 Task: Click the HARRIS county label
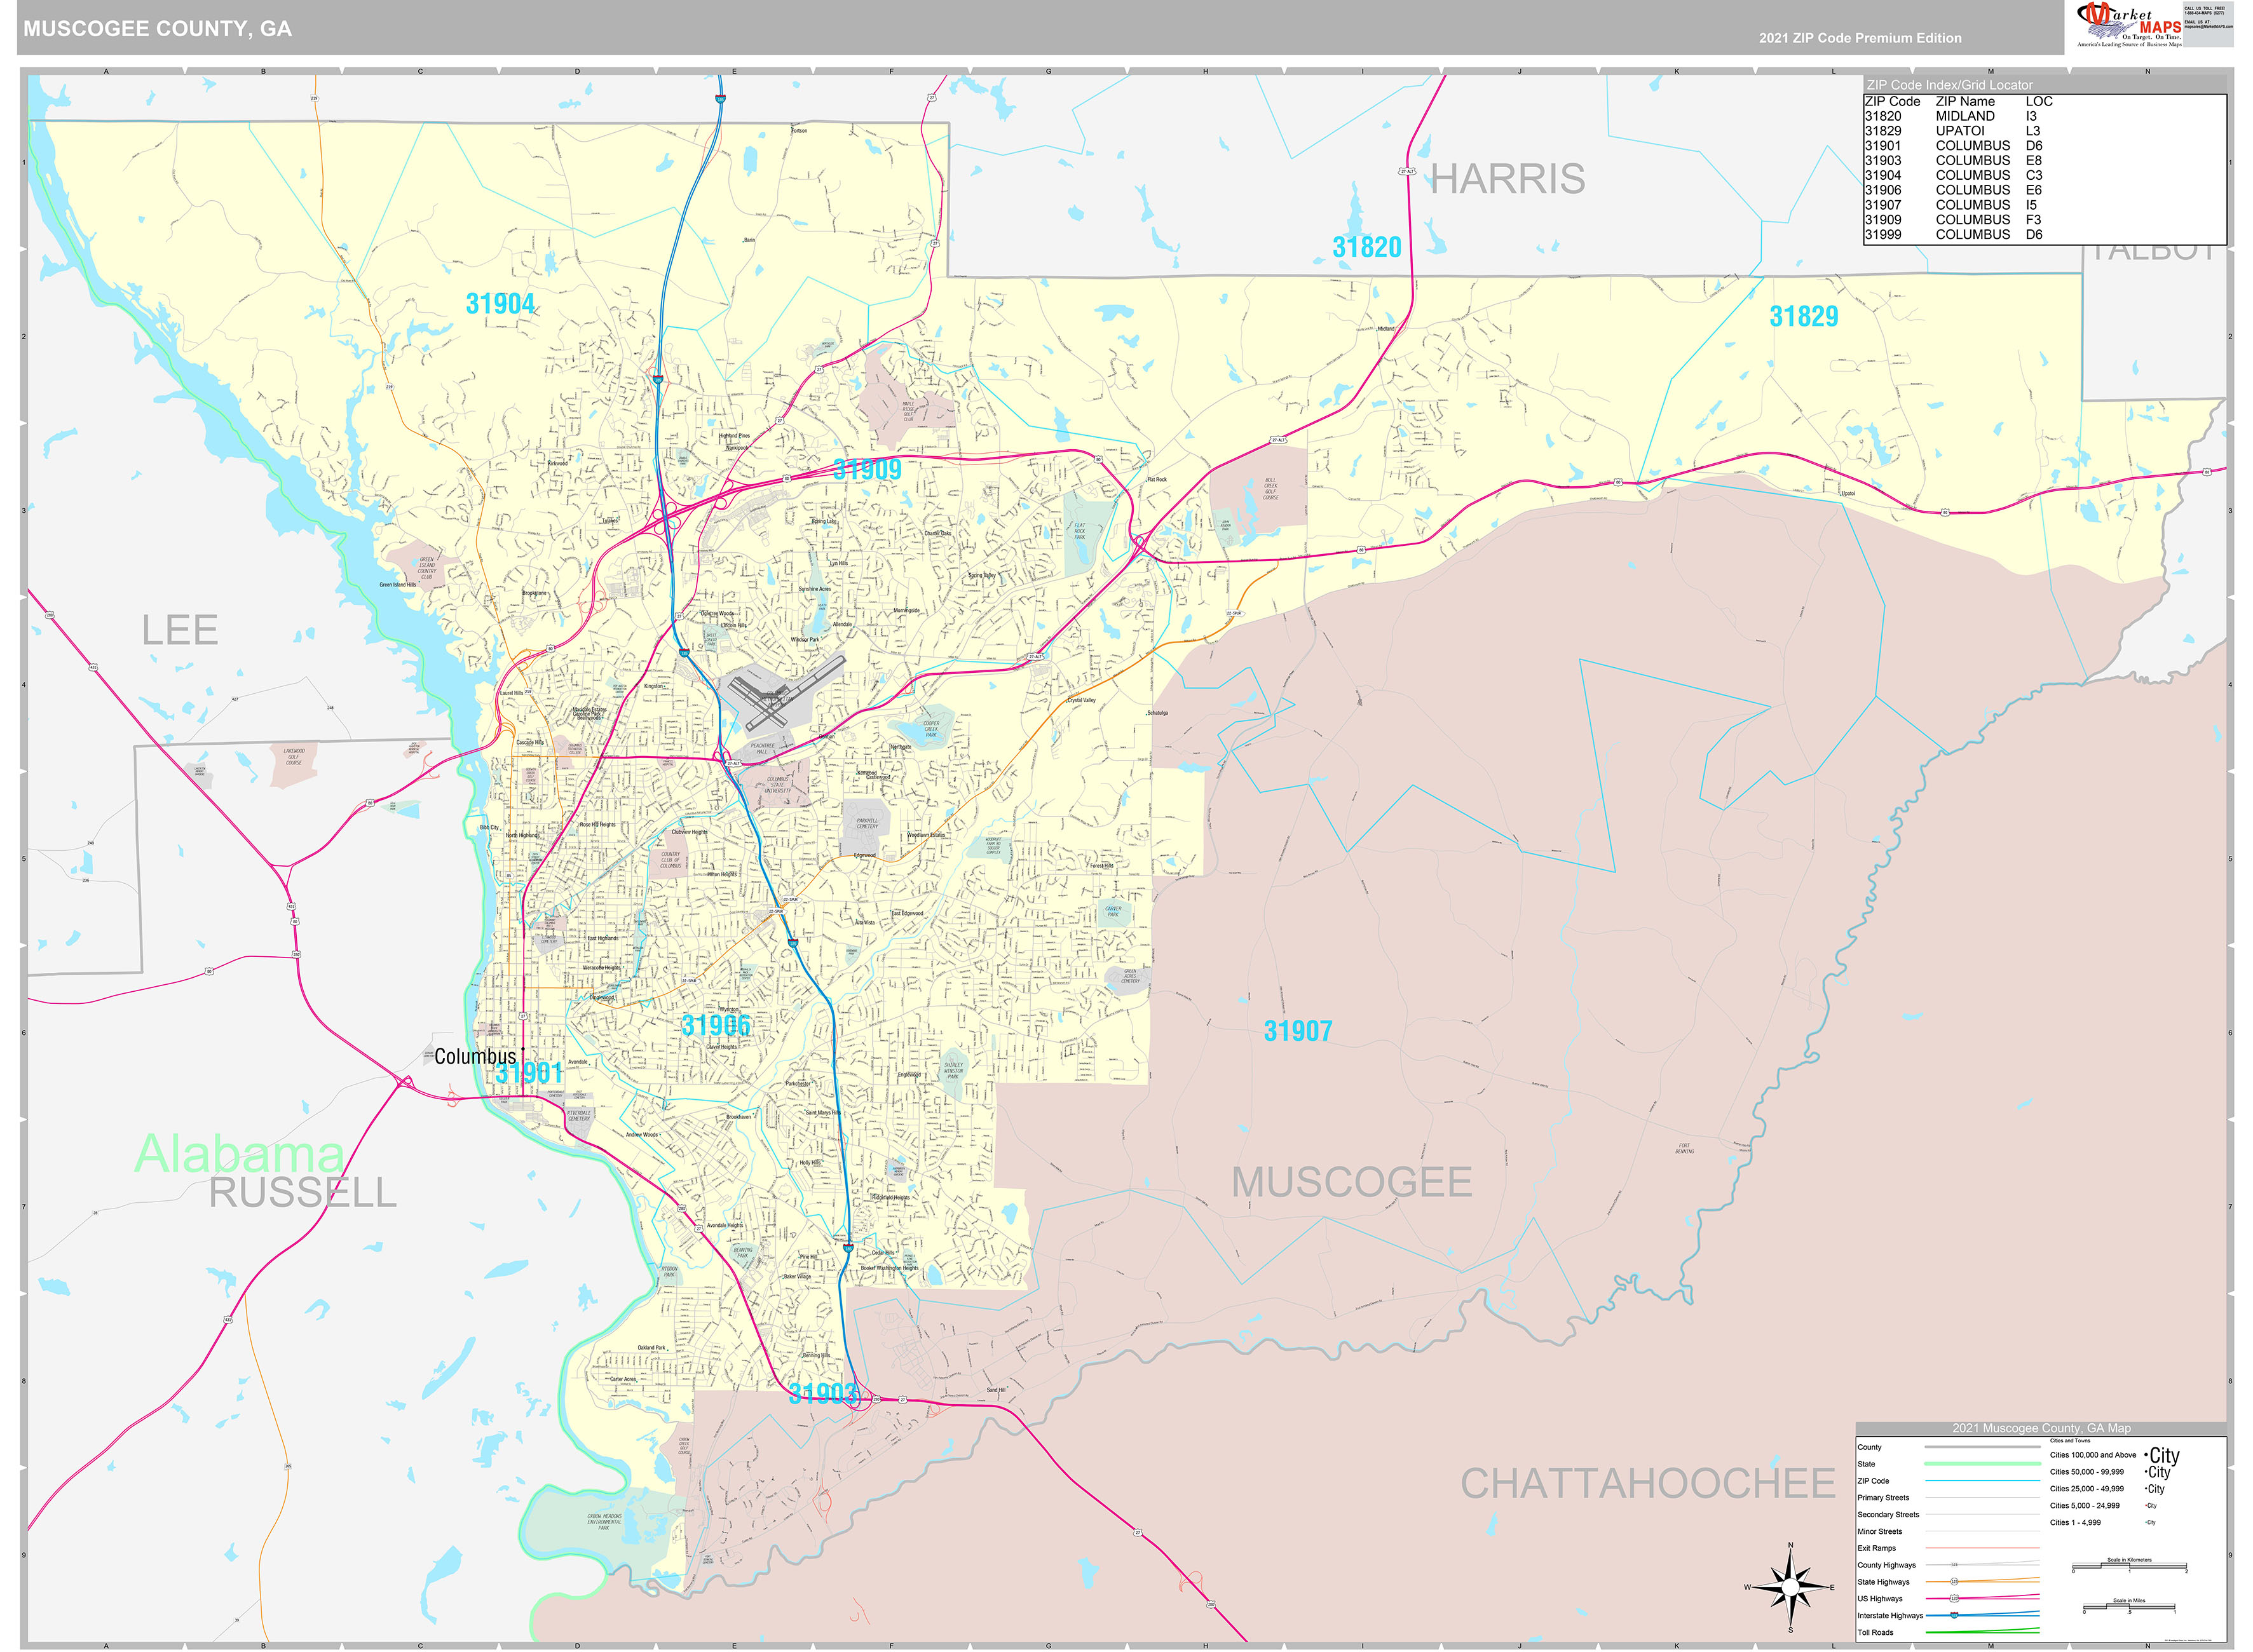point(1507,180)
